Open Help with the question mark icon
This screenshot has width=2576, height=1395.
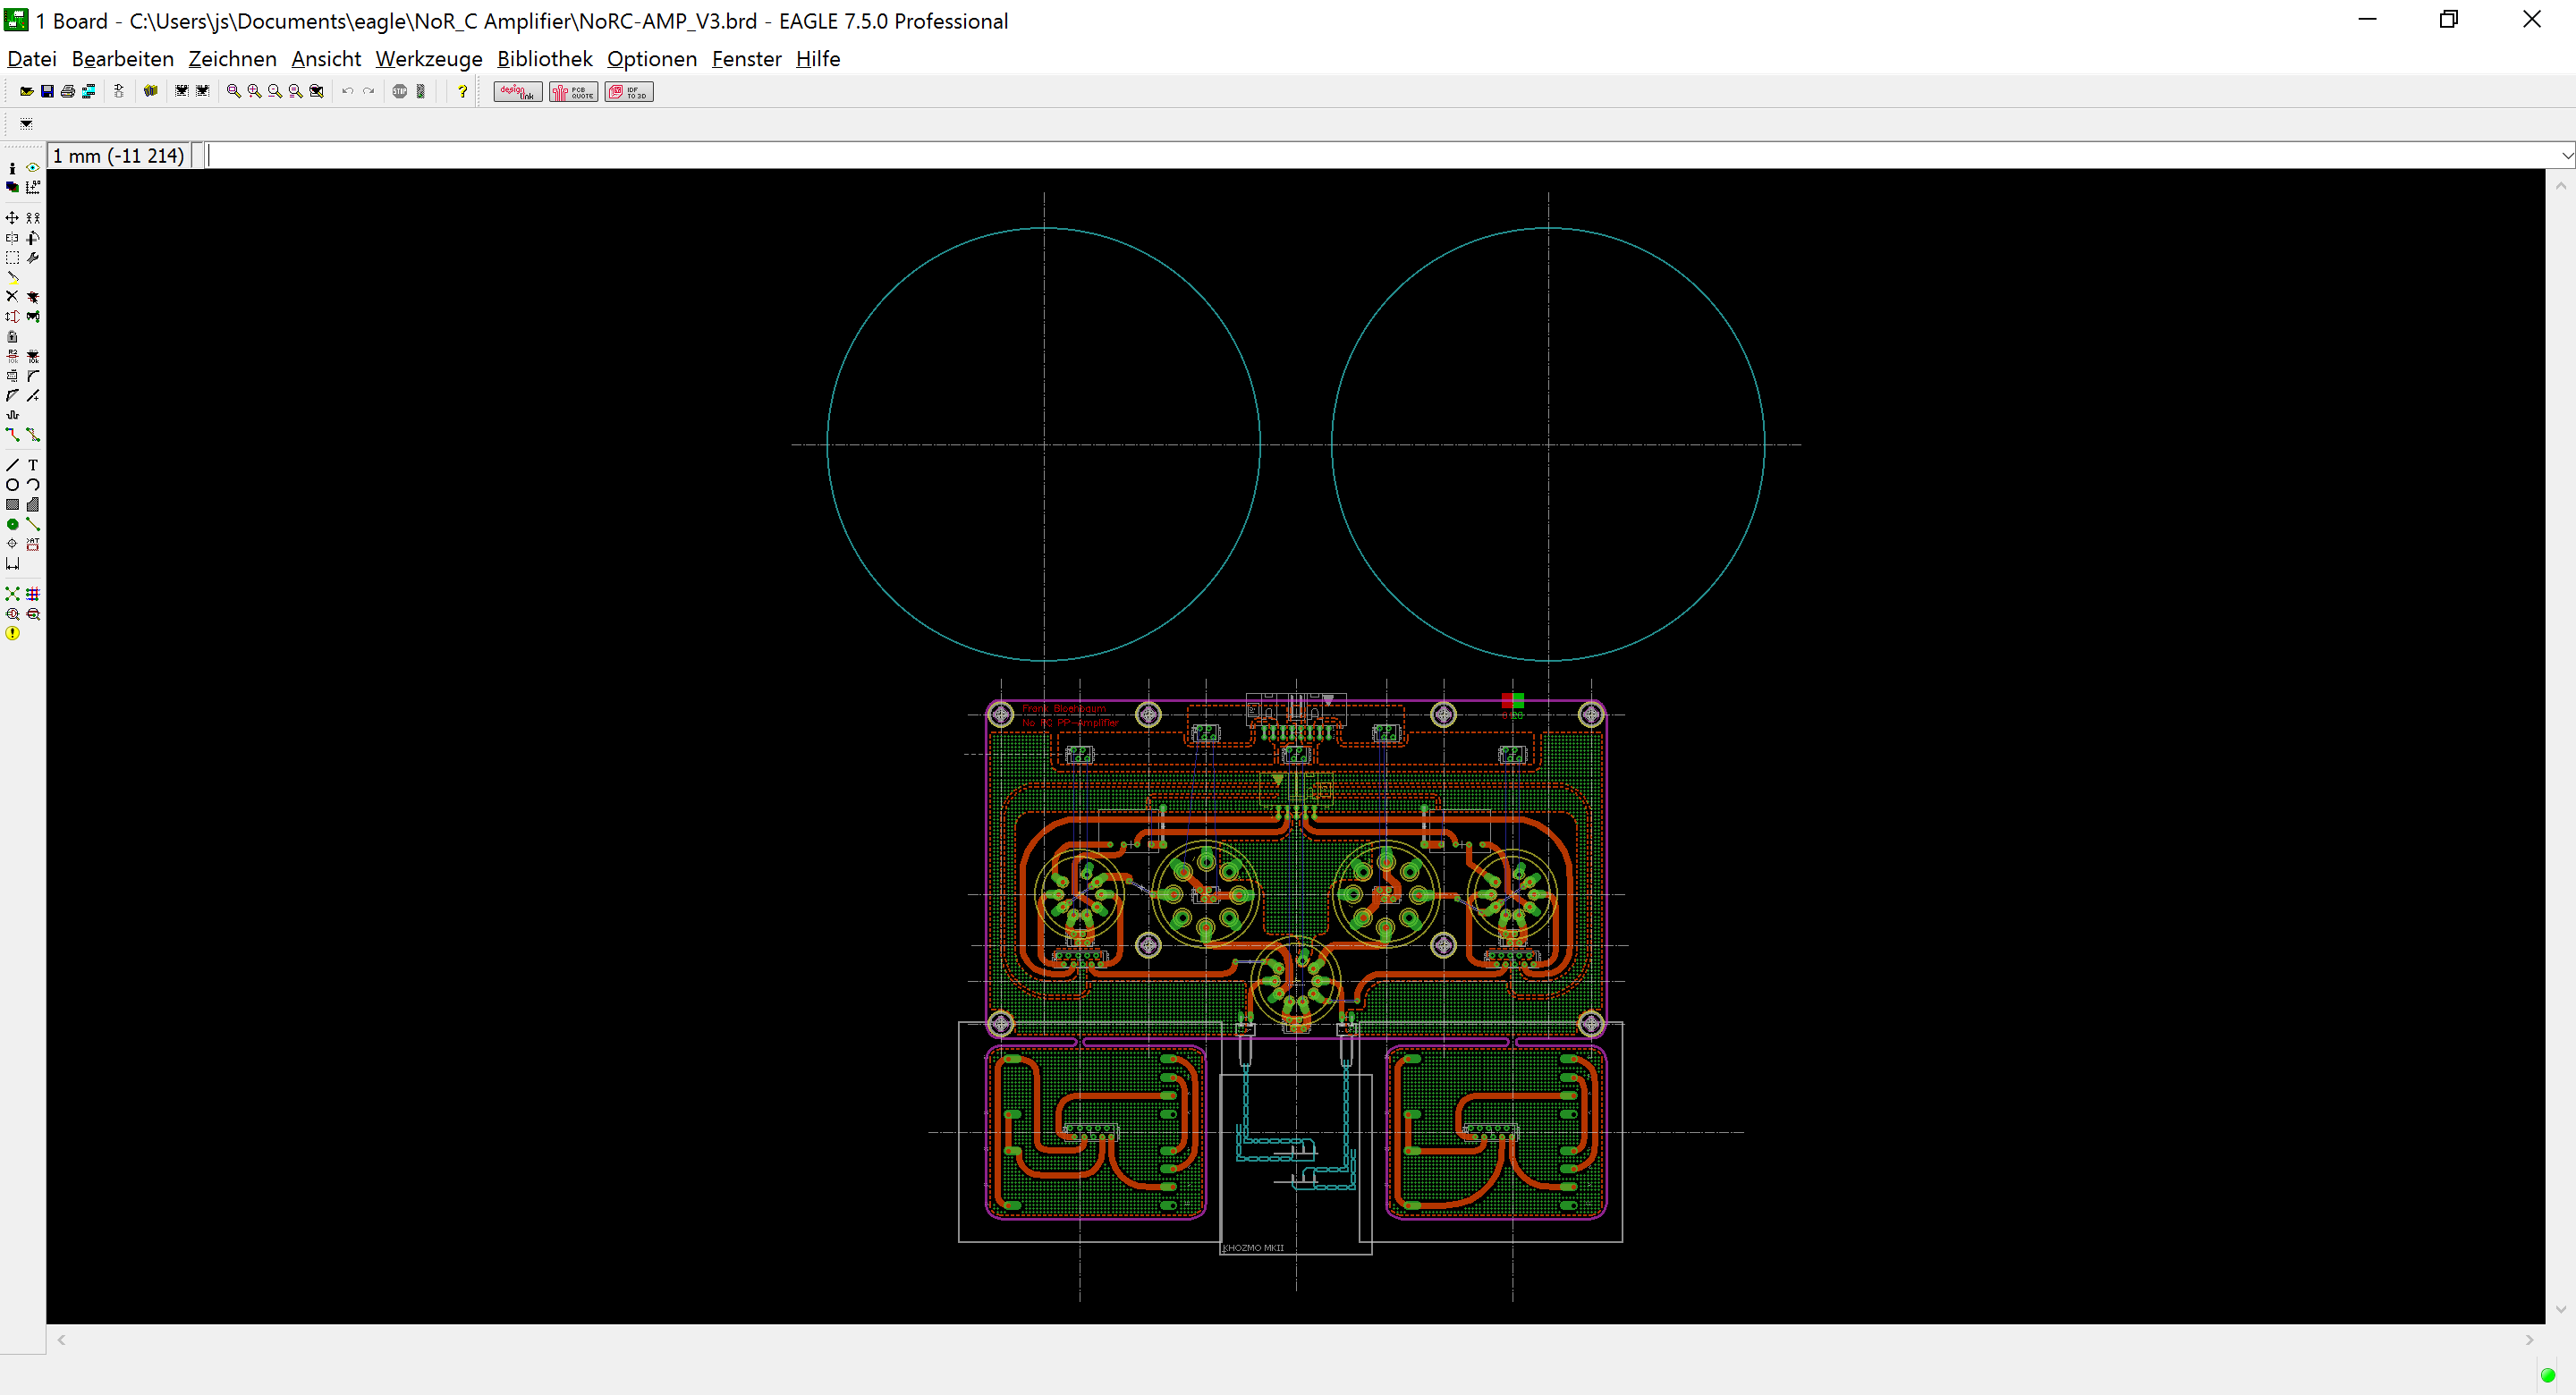click(x=462, y=91)
